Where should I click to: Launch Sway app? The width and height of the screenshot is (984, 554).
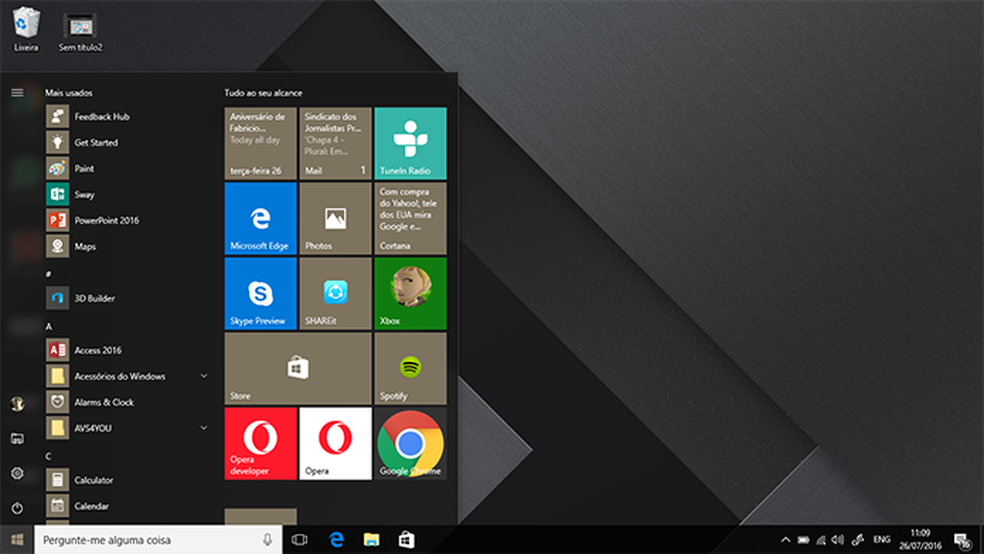[x=126, y=194]
